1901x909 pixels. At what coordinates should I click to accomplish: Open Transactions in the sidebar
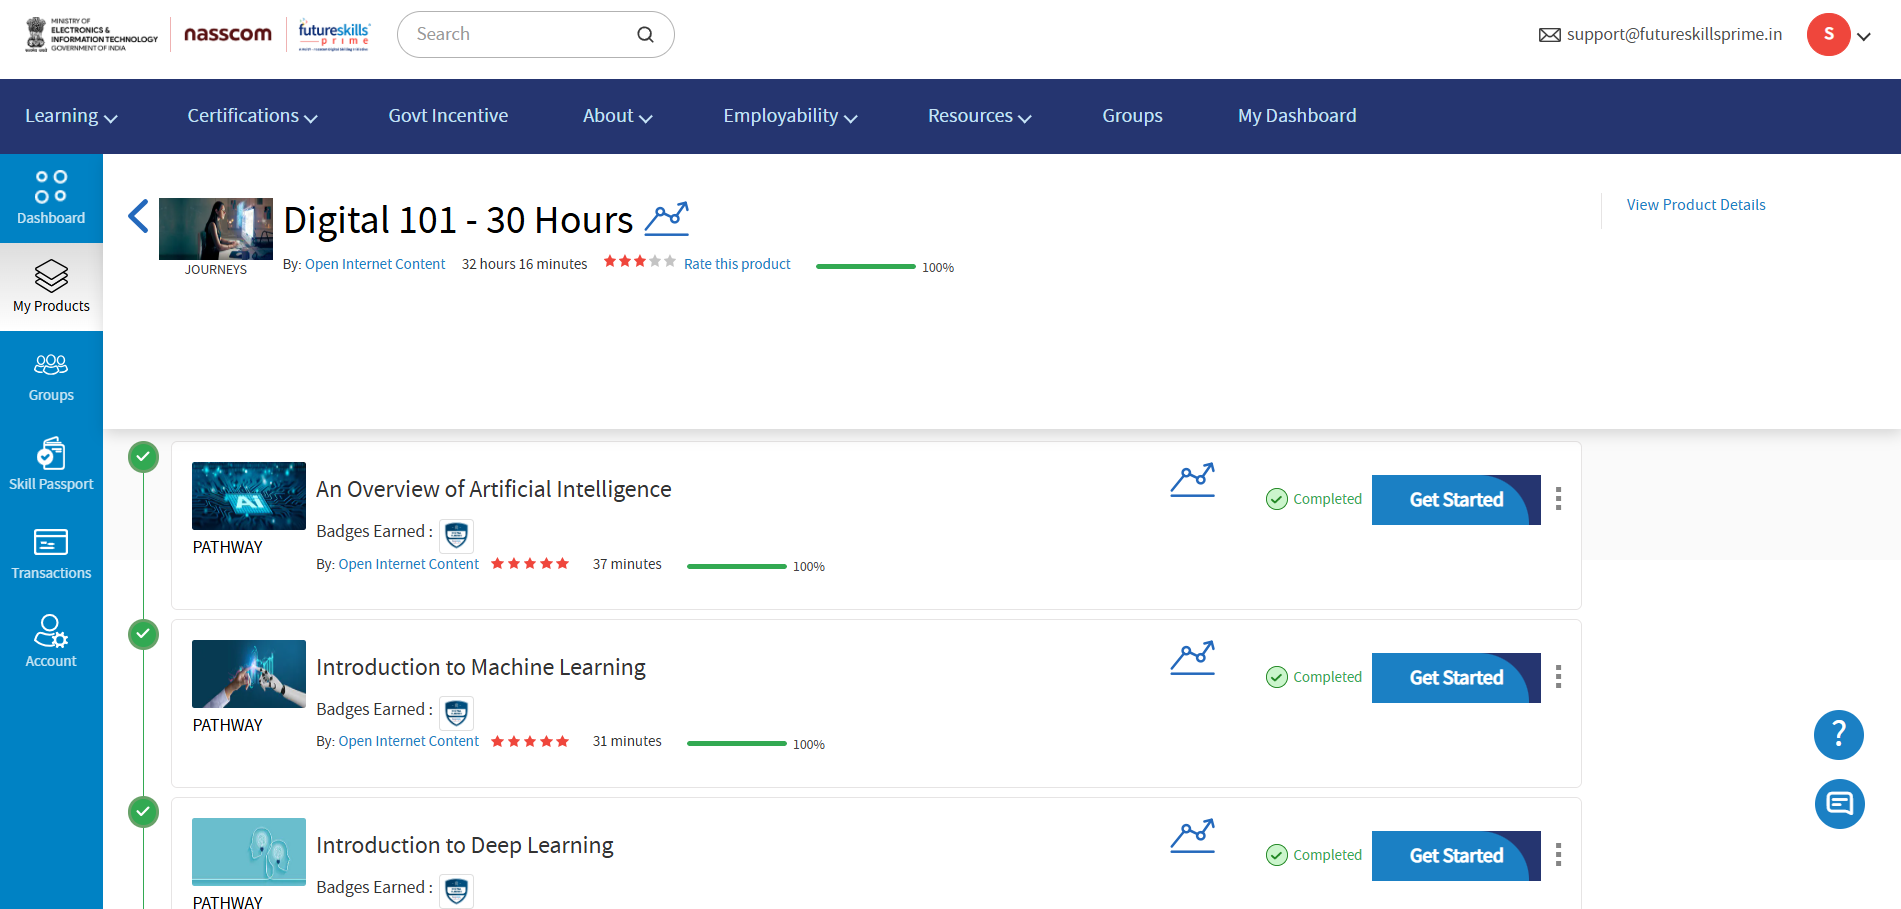coord(51,553)
